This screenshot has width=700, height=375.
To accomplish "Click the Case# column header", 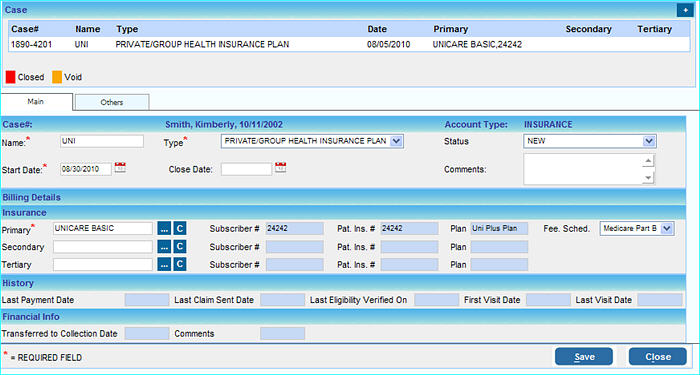I will [25, 29].
